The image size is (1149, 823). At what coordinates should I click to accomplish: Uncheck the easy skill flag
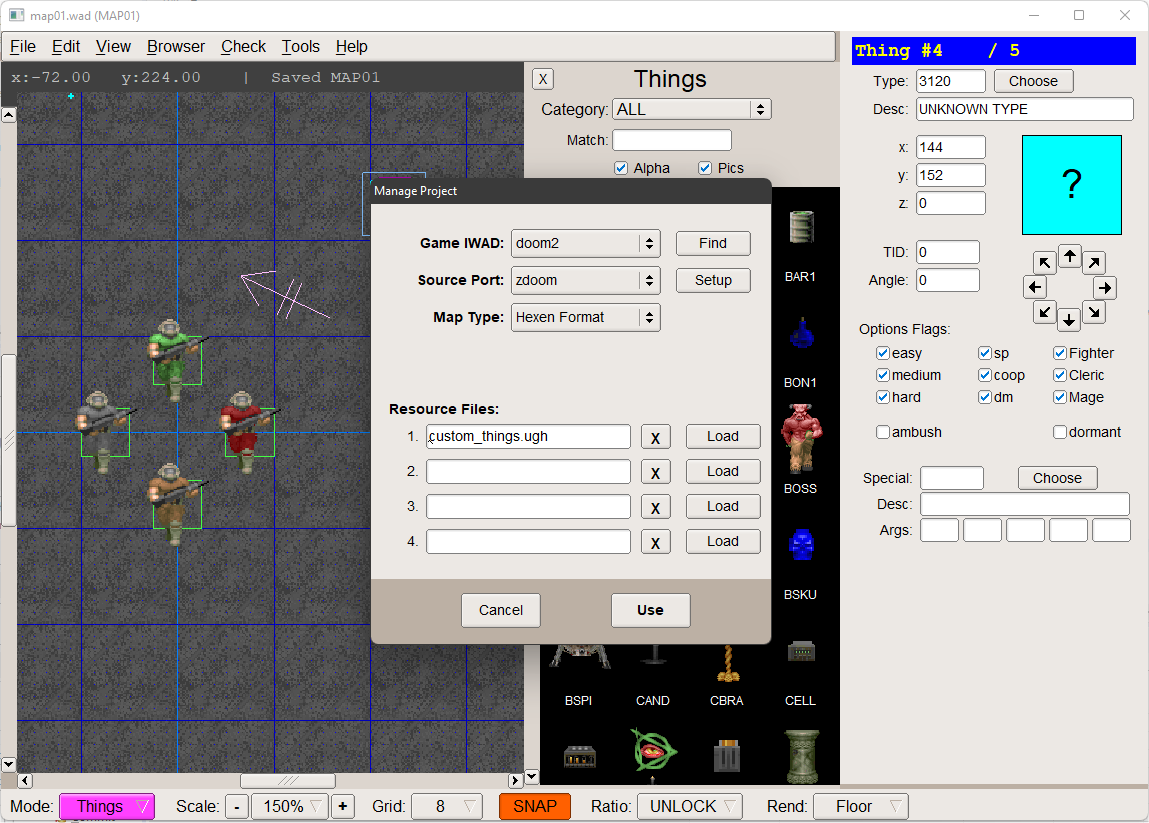tap(883, 353)
